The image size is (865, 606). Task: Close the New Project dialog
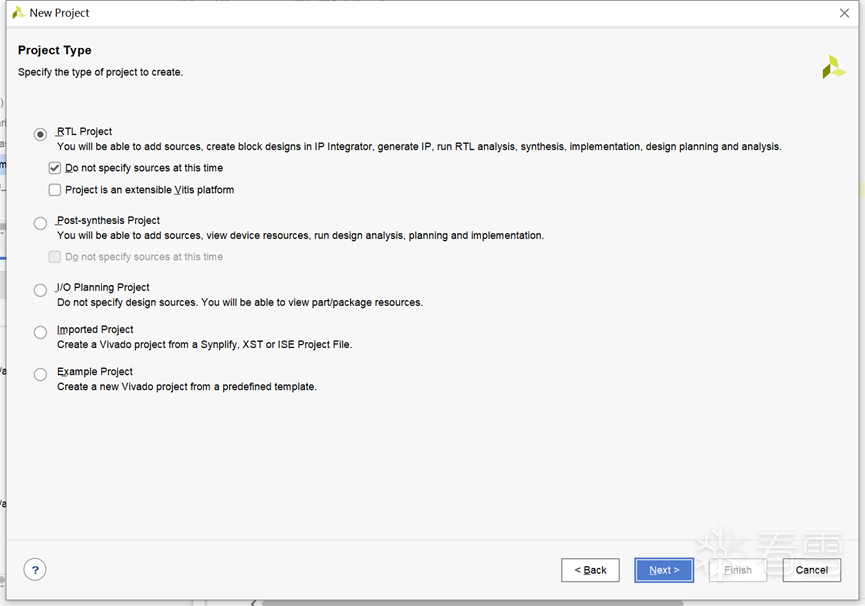point(844,13)
